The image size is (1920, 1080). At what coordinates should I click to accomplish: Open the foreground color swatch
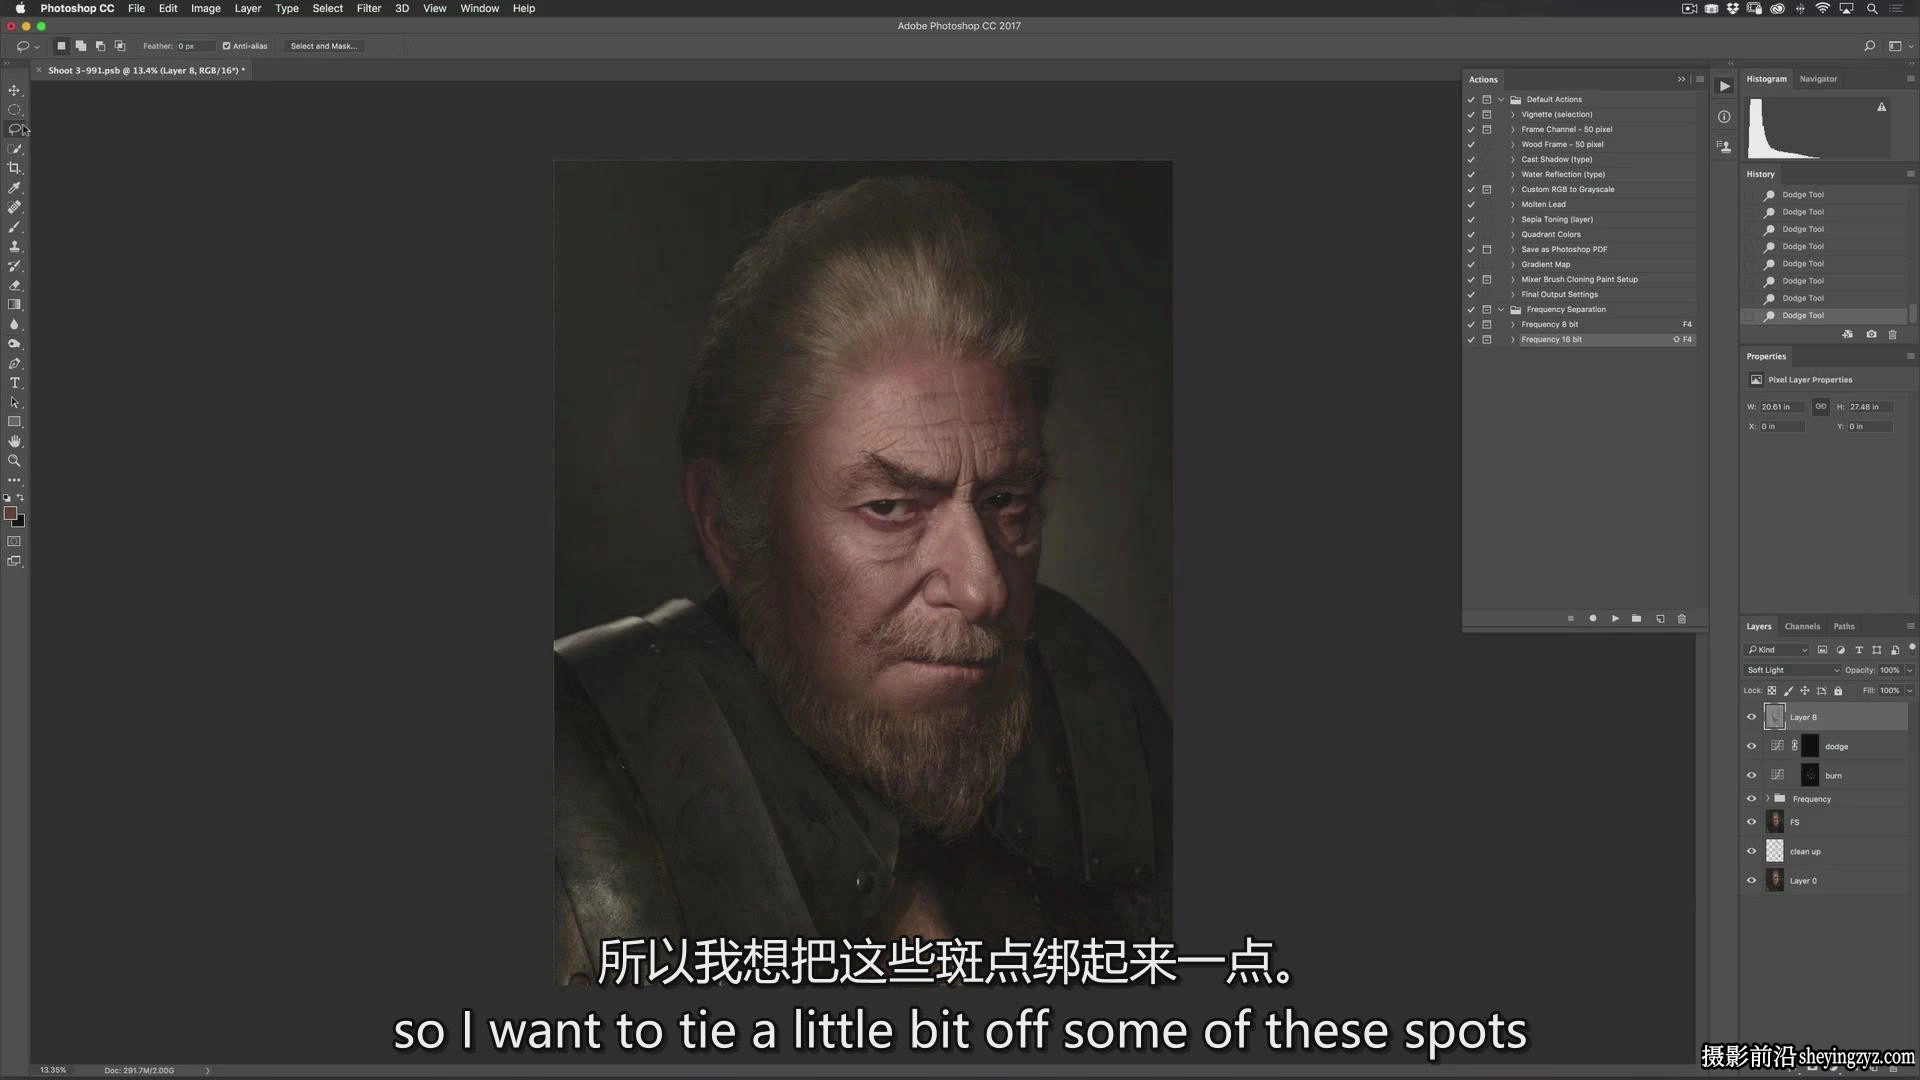(10, 513)
